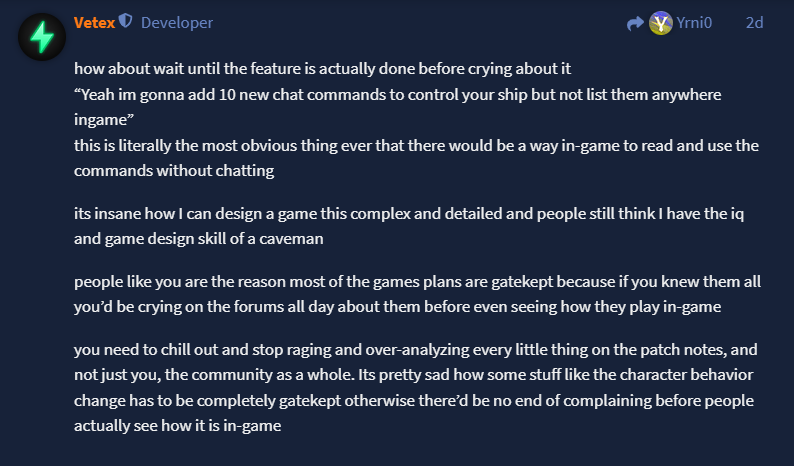Click the 2d post timestamp
The height and width of the screenshot is (466, 794).
coord(754,22)
